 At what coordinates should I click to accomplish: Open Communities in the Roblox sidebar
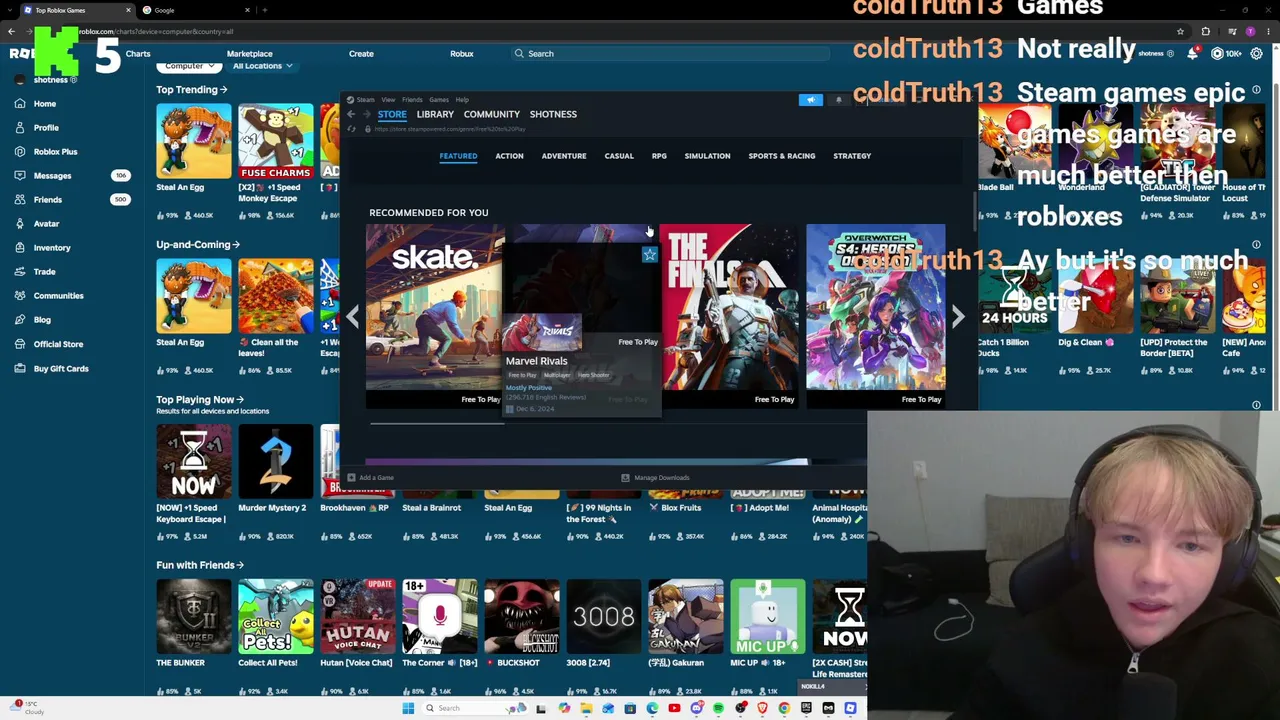[58, 295]
